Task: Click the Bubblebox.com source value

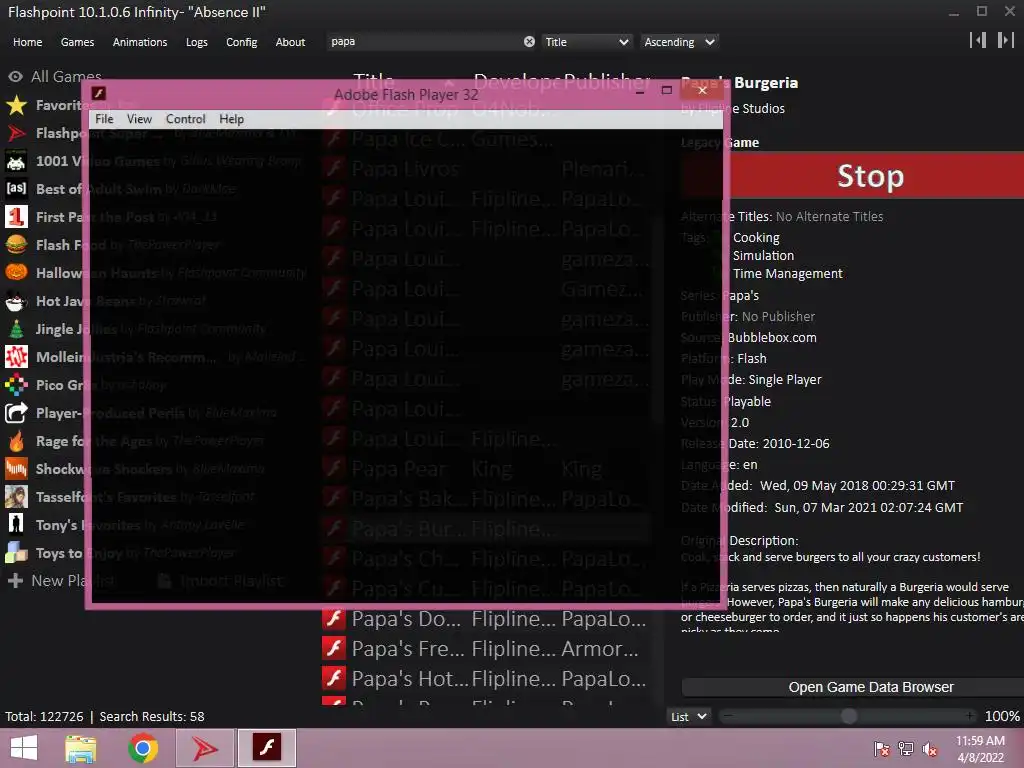Action: [x=771, y=338]
